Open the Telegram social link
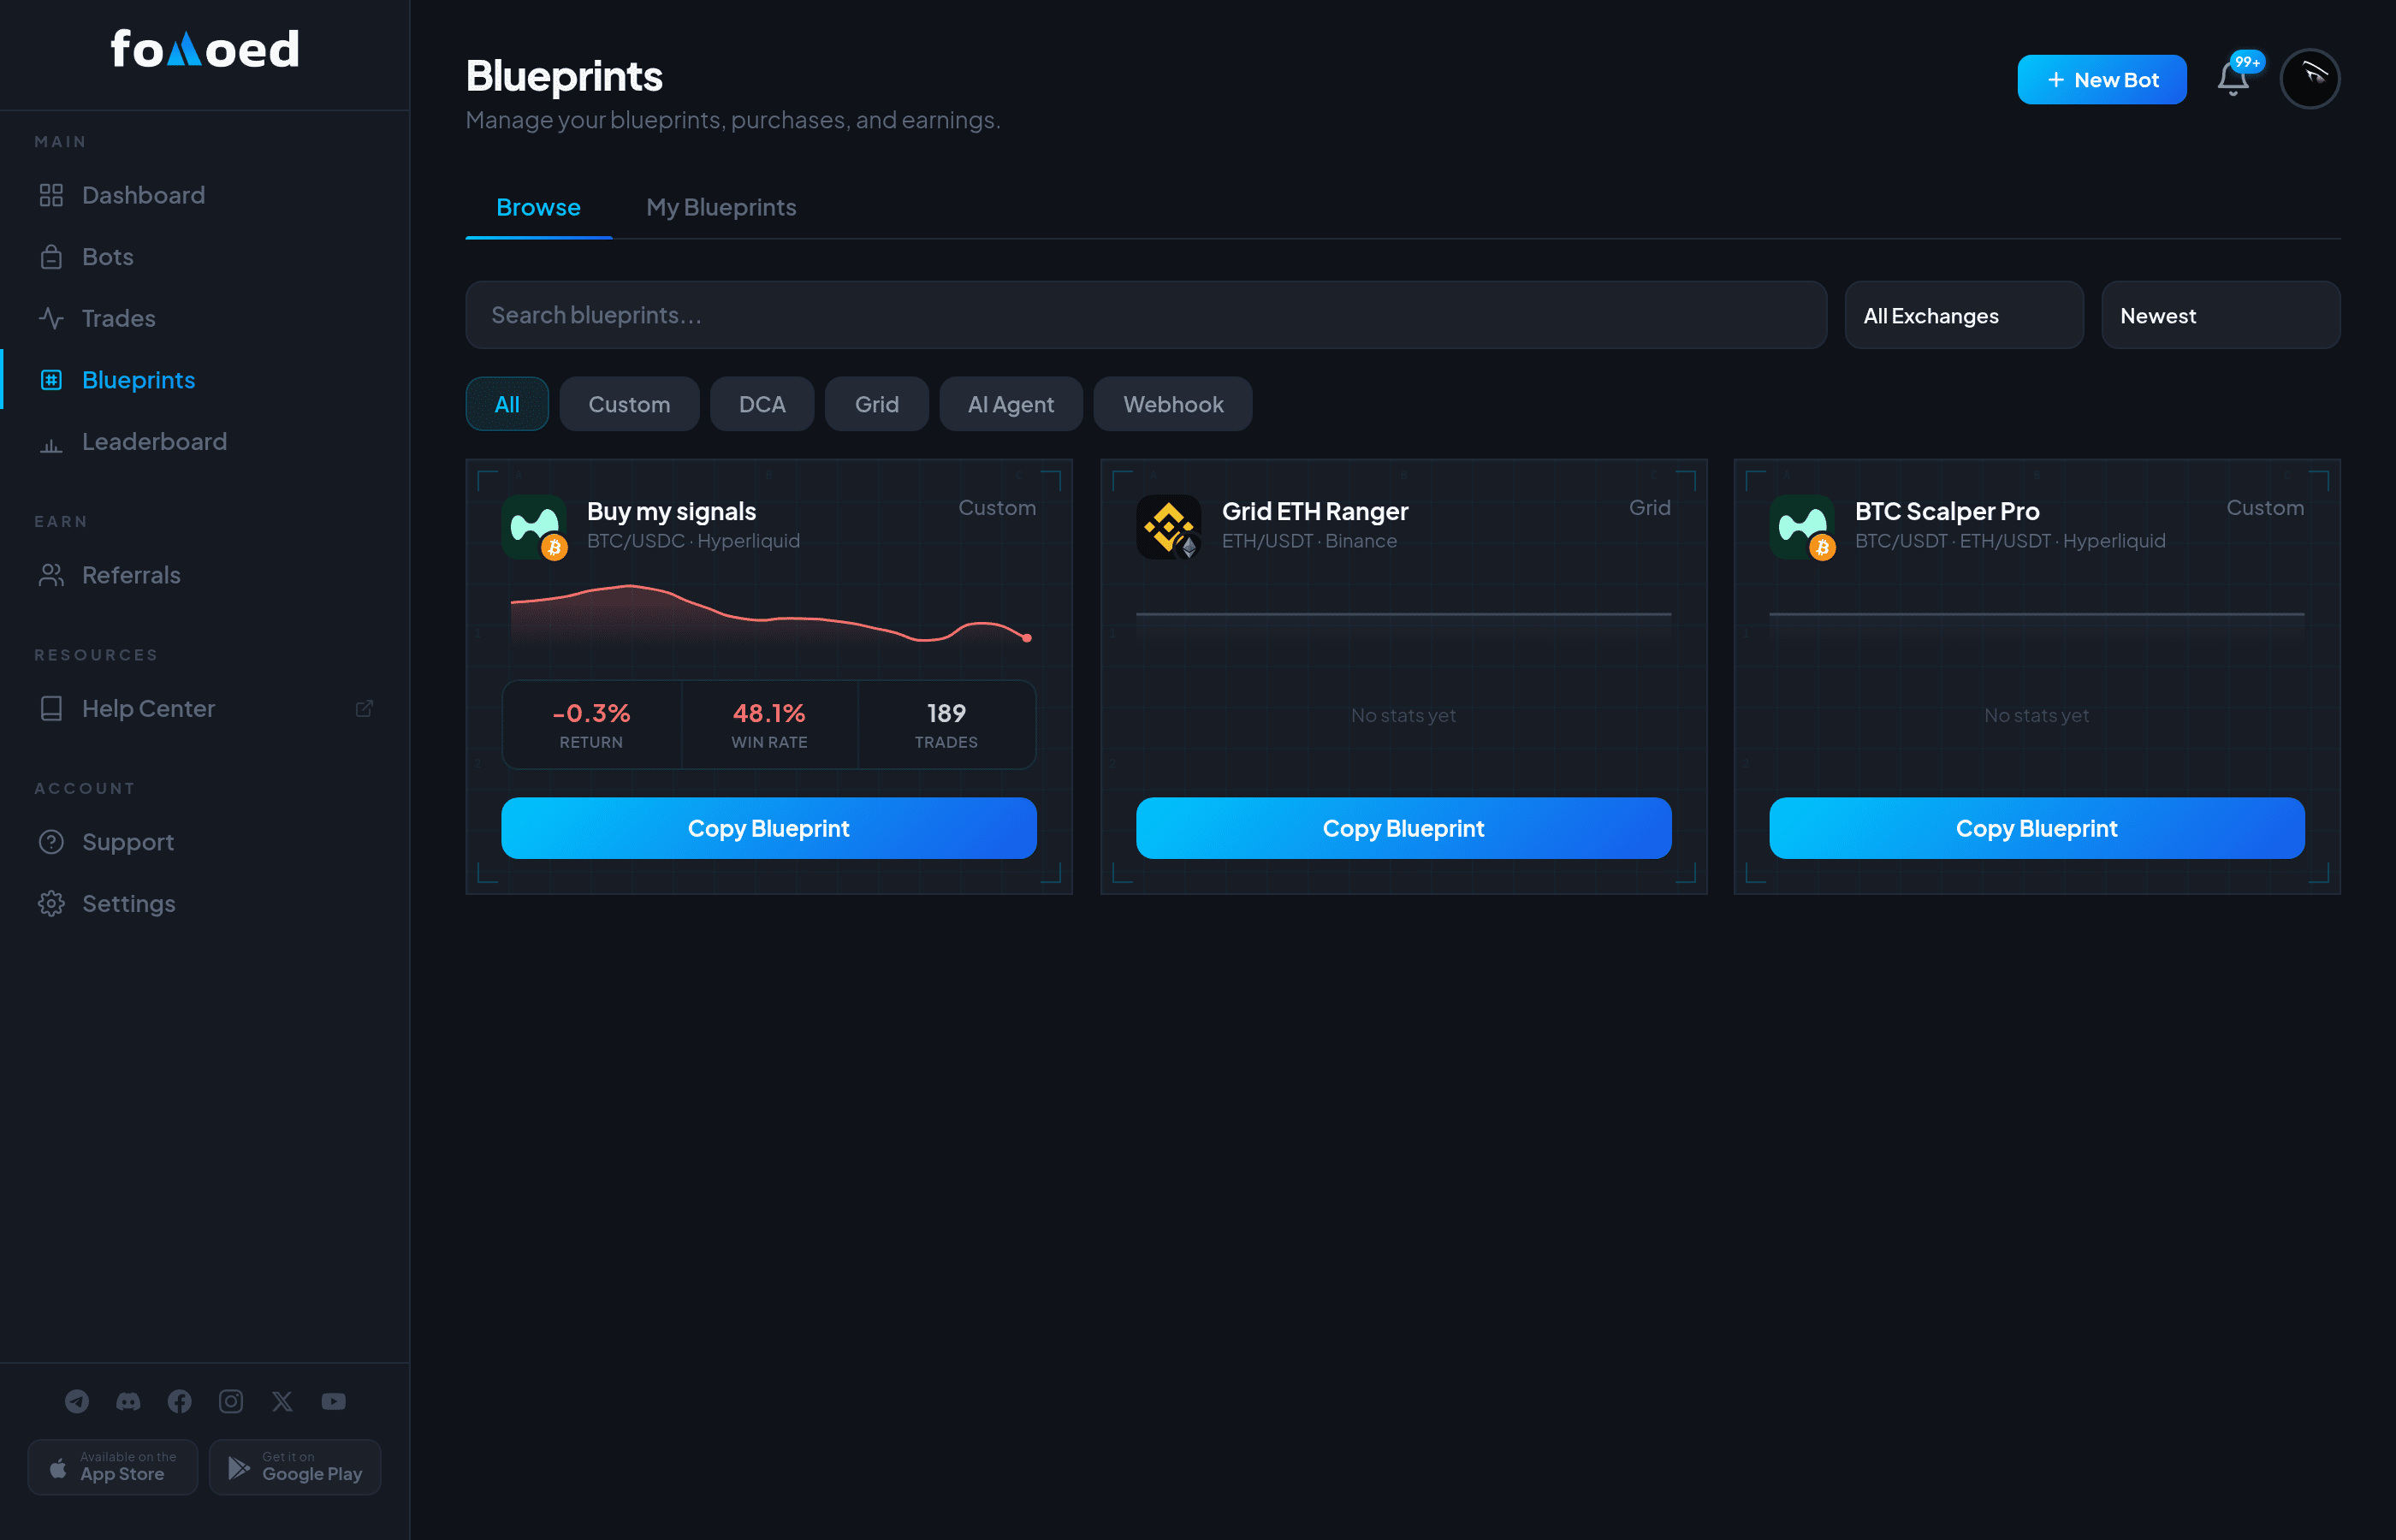 77,1401
